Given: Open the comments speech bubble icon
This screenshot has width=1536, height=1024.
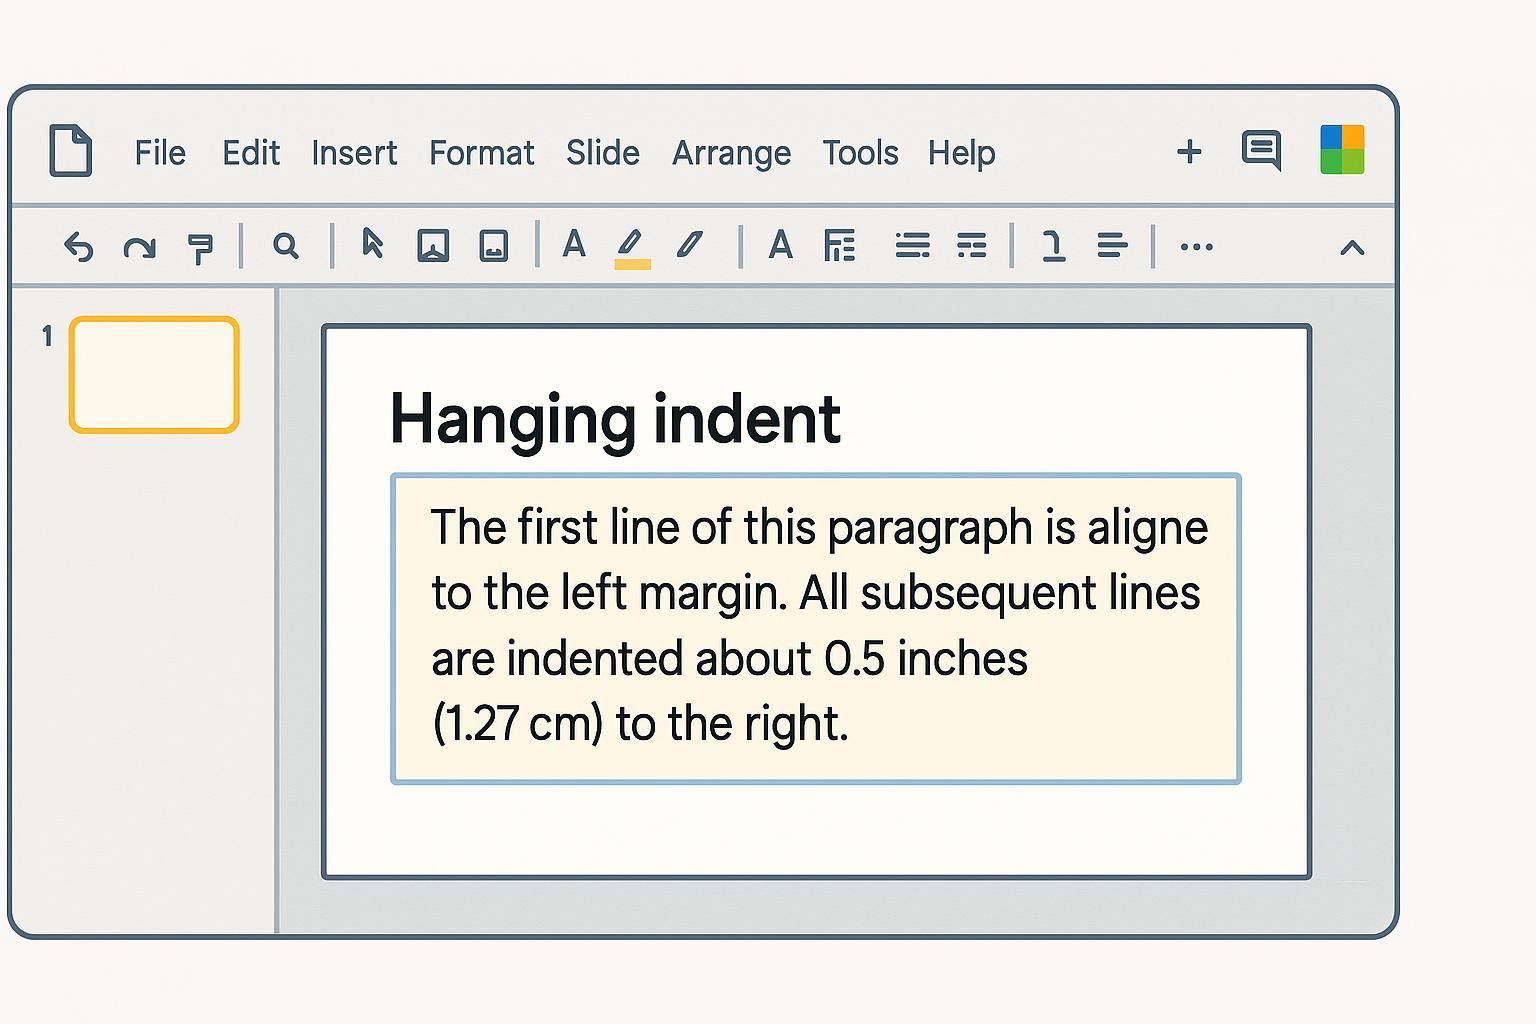Looking at the screenshot, I should [x=1261, y=151].
